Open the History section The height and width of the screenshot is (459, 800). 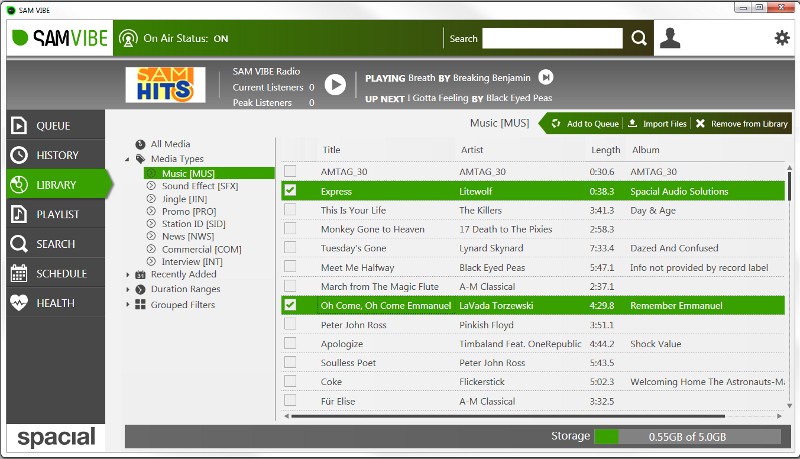click(x=56, y=155)
